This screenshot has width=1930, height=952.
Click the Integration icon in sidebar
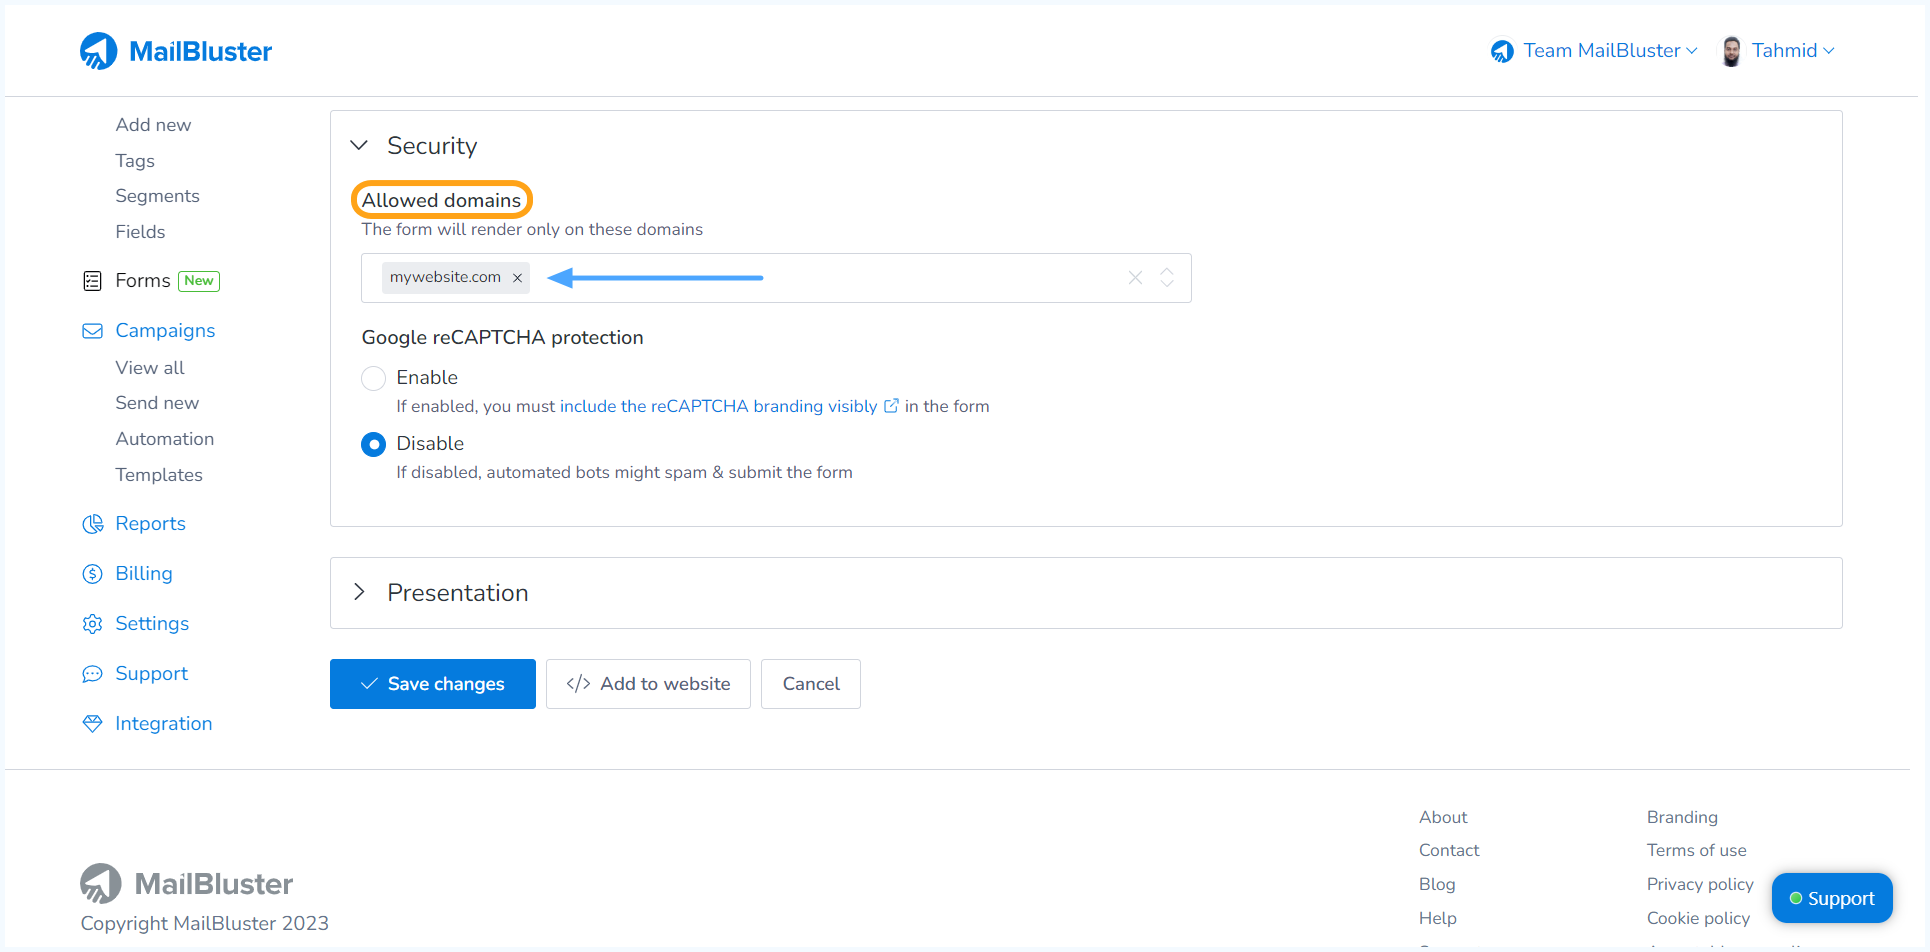pos(92,723)
